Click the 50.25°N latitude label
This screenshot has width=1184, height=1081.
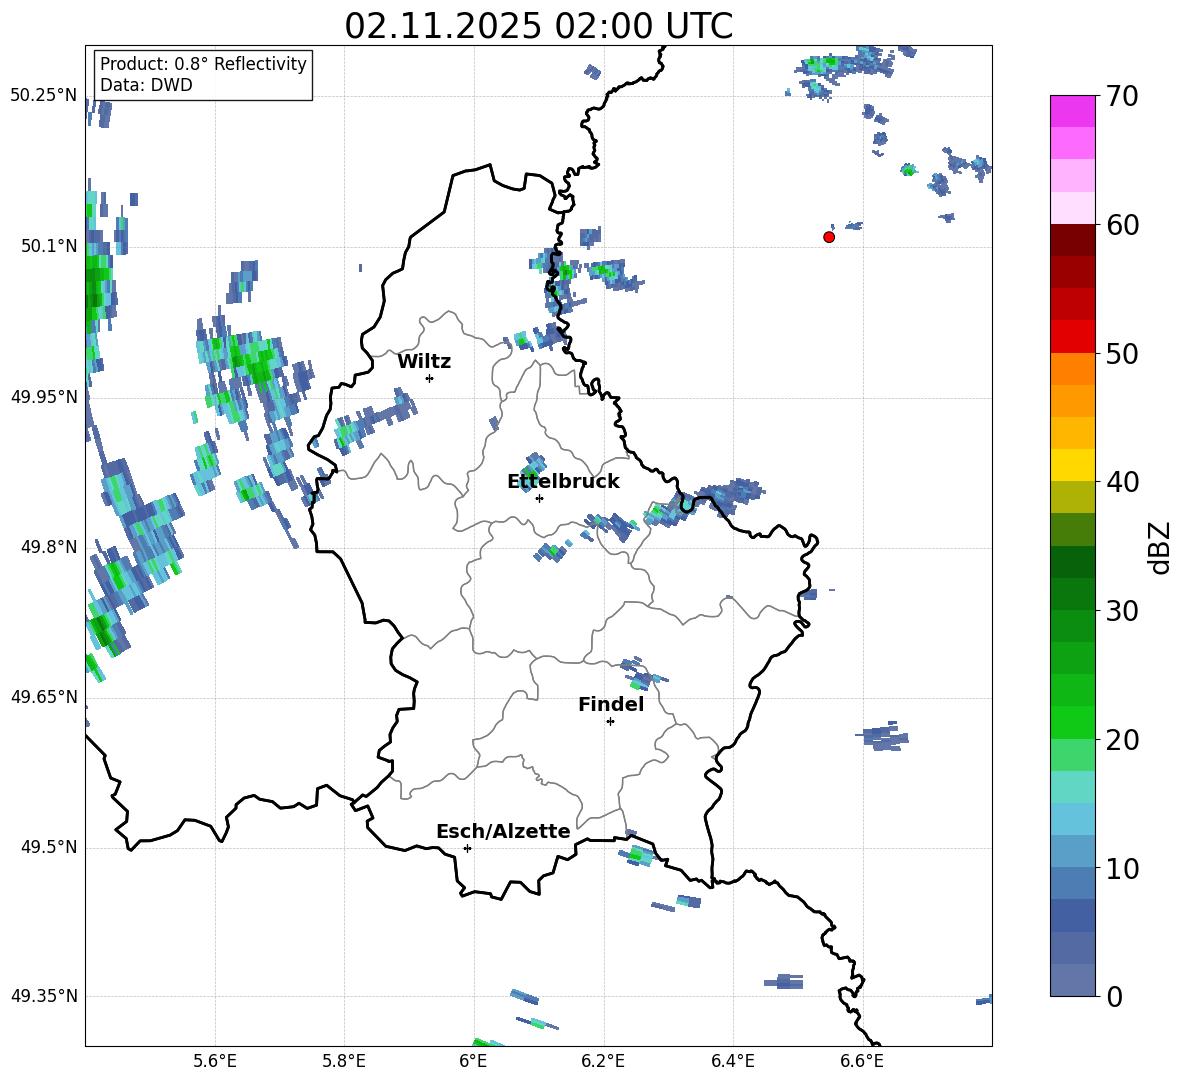point(44,96)
